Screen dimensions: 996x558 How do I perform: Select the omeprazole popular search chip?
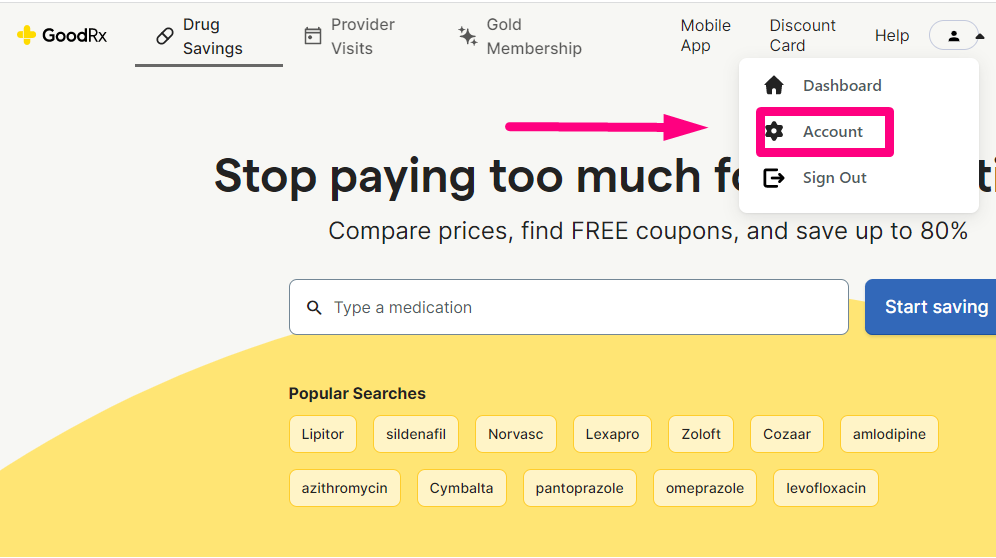coord(704,488)
